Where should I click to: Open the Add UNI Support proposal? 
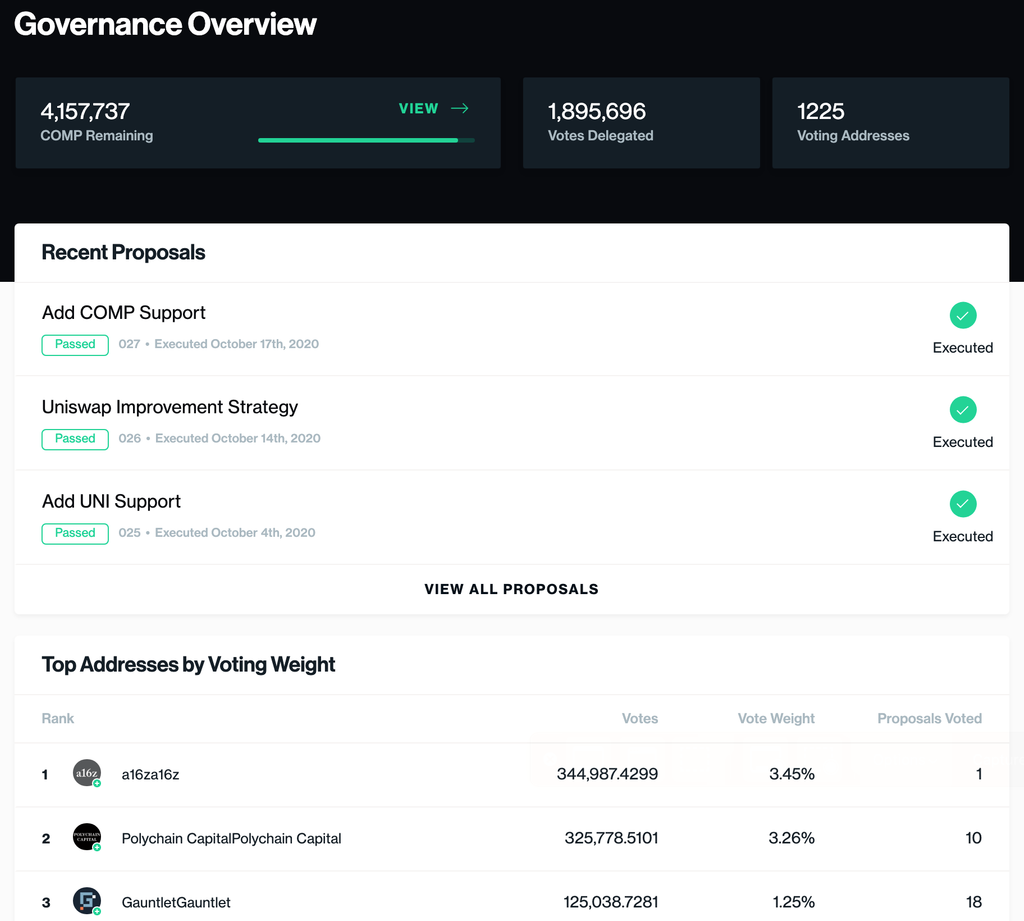[111, 501]
